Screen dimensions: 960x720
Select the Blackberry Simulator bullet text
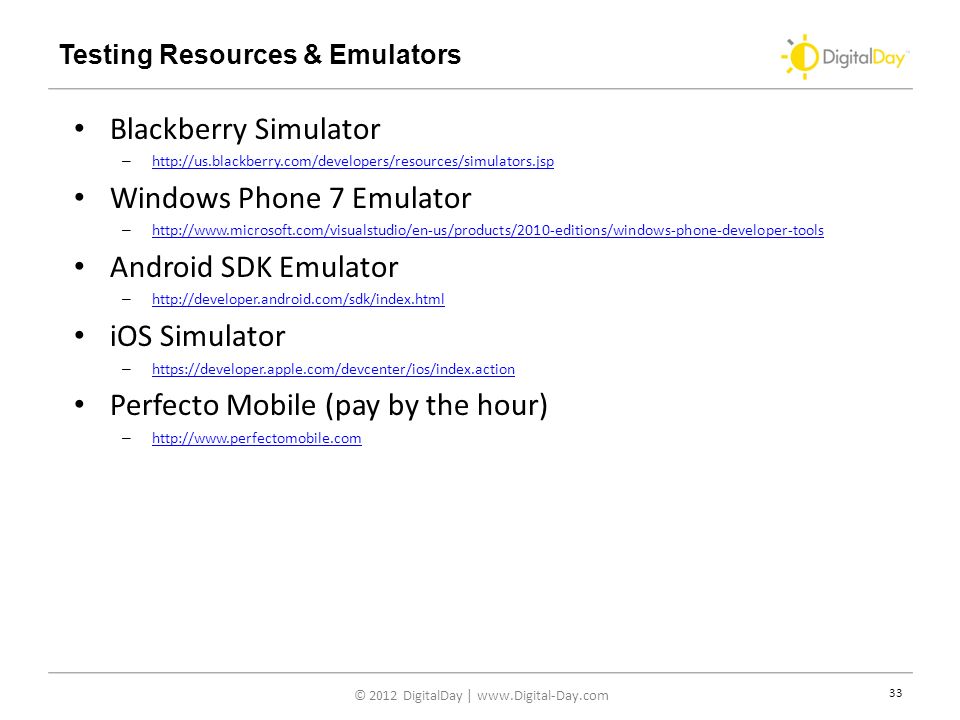pos(245,129)
